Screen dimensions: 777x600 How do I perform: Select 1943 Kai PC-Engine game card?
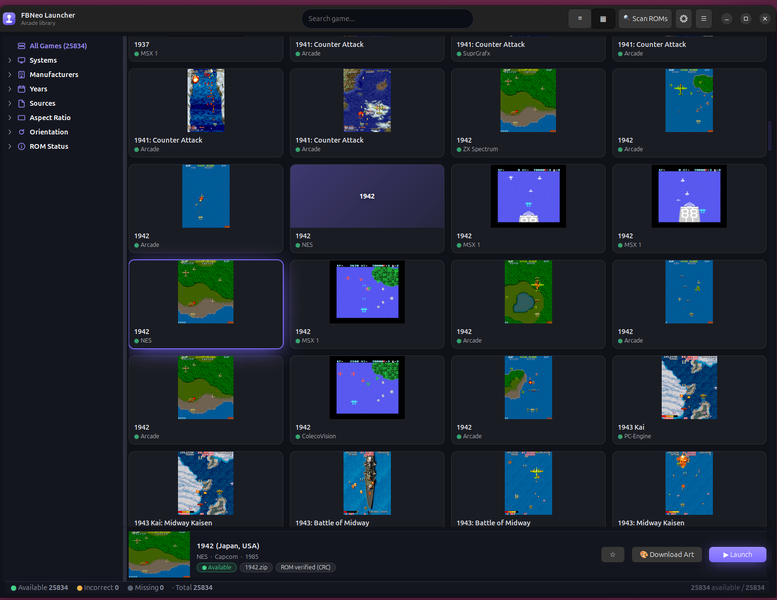689,399
